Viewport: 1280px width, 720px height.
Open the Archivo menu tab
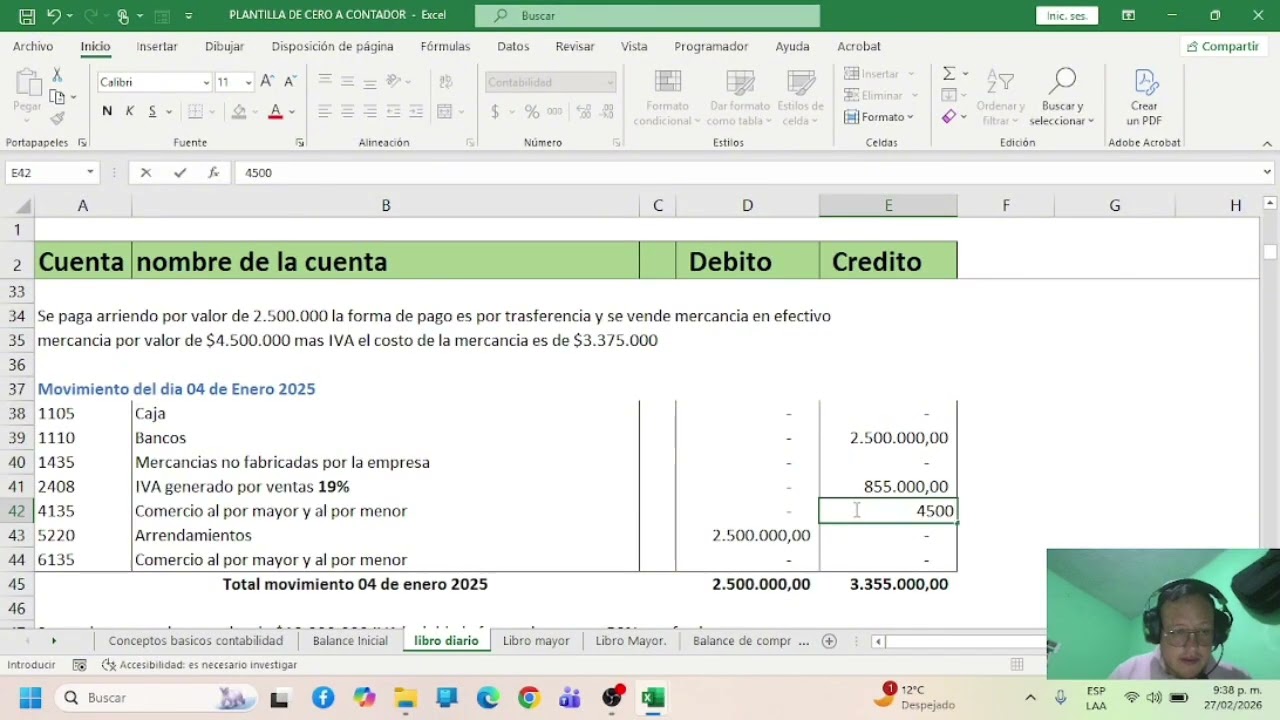tap(33, 46)
